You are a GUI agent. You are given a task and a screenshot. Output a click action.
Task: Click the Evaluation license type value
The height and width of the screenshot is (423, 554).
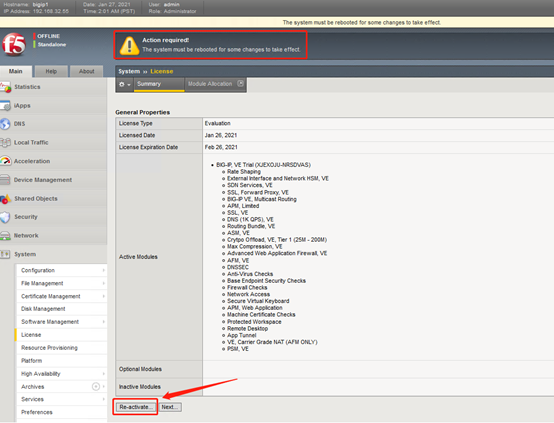point(218,123)
